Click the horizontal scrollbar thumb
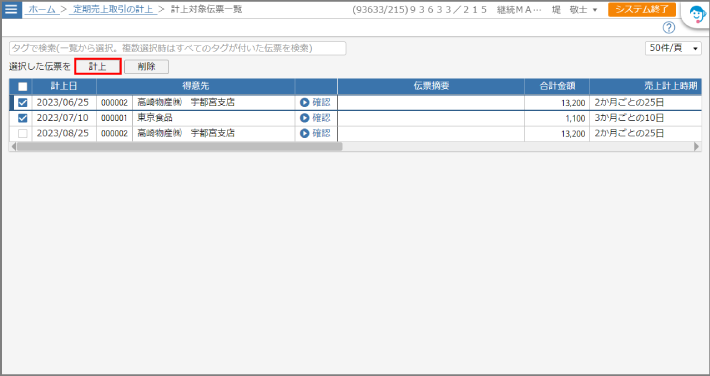Image resolution: width=710 pixels, height=376 pixels. (179, 146)
